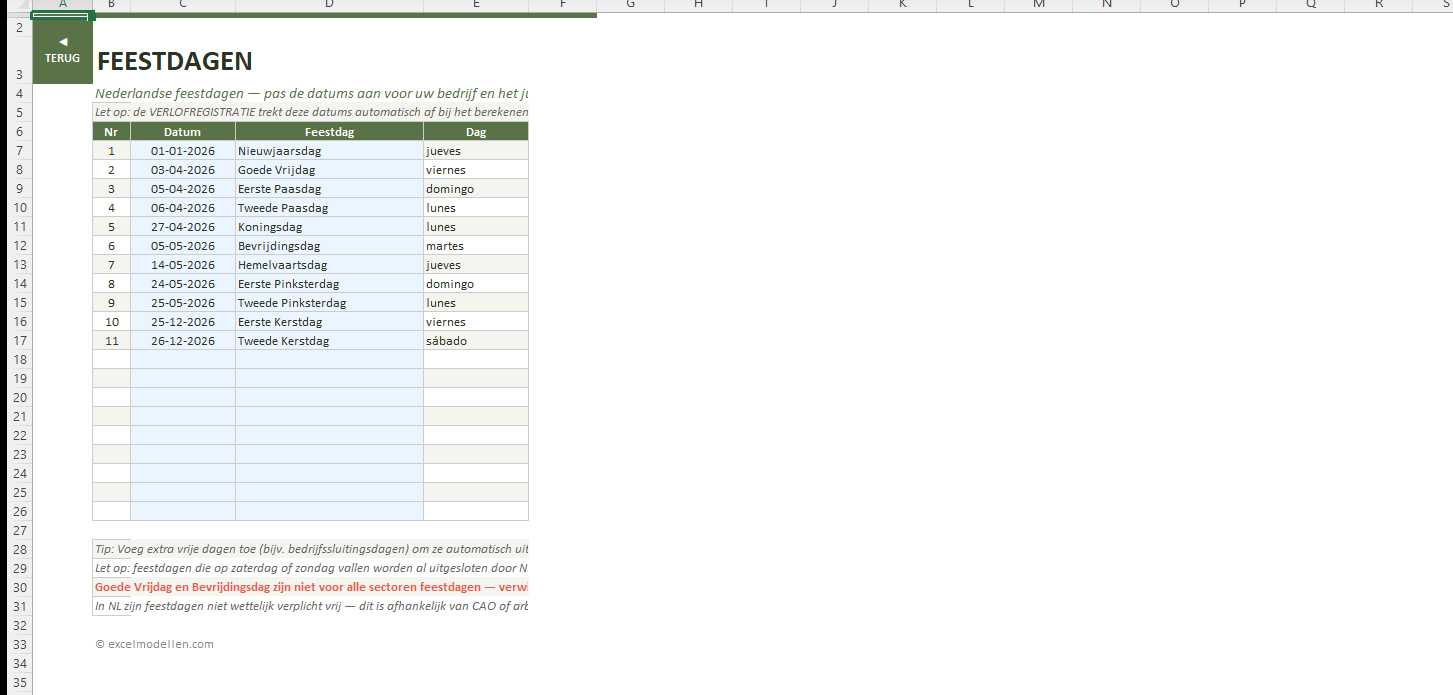
Task: Click the excelmodellen.com copyright text
Action: [155, 644]
